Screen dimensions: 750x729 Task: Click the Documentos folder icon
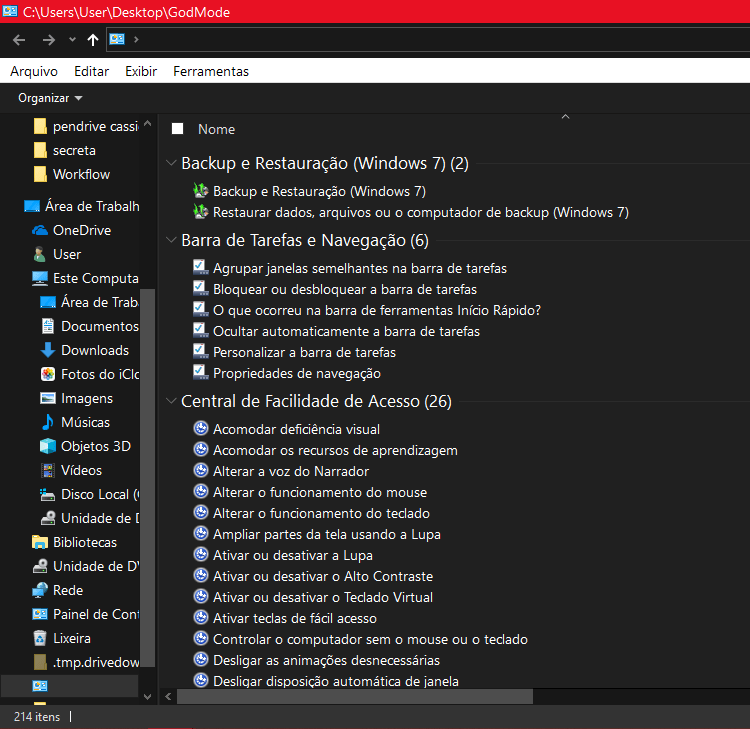tap(48, 326)
